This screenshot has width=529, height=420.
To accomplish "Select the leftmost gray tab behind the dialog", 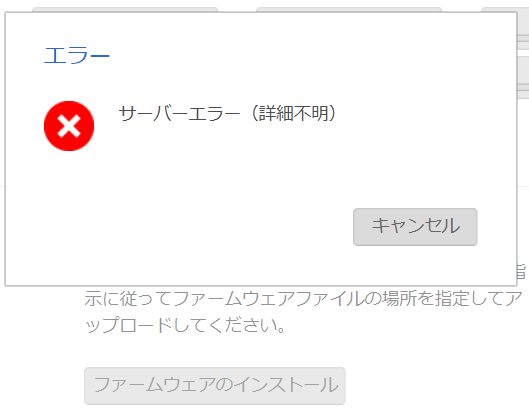I will [x=125, y=9].
